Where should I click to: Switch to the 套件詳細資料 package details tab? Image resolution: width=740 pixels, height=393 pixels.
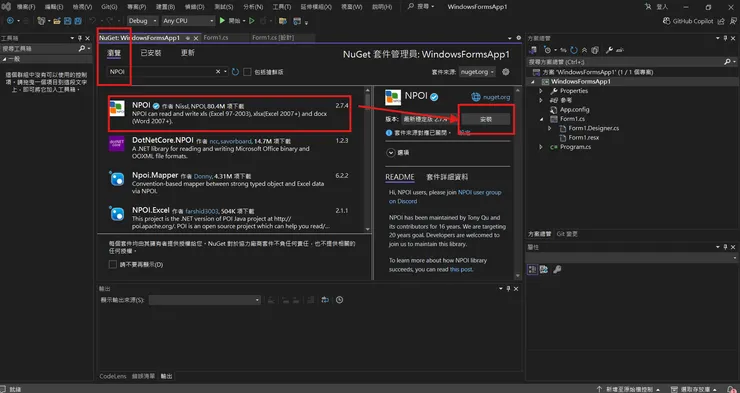[447, 177]
